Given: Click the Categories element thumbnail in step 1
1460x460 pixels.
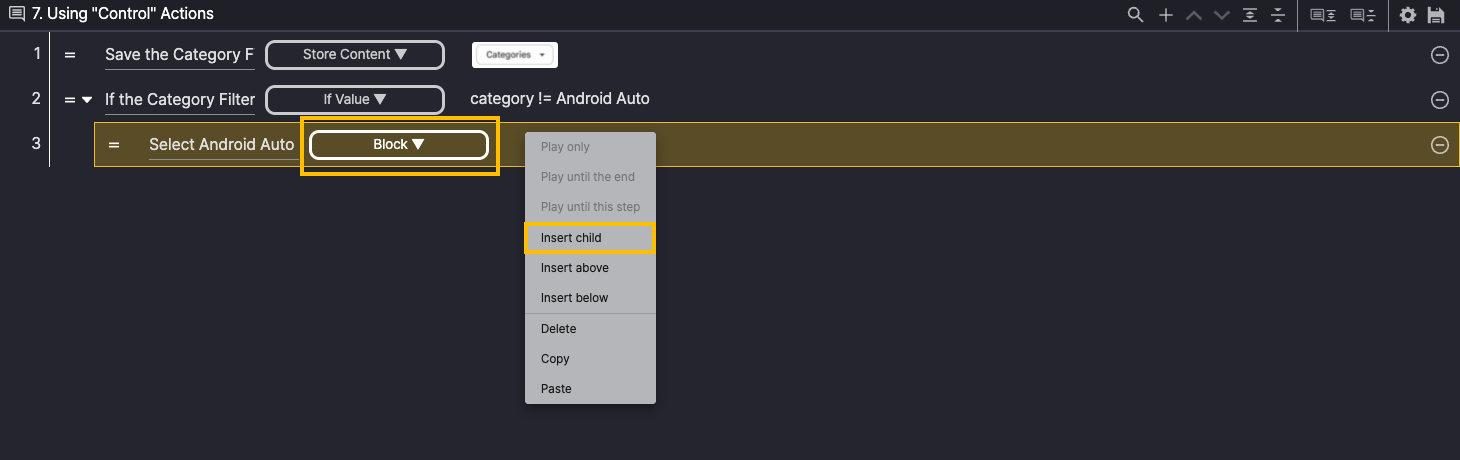Looking at the screenshot, I should [x=514, y=55].
